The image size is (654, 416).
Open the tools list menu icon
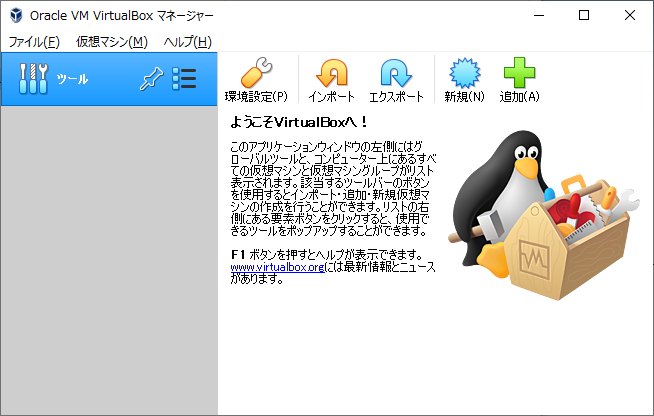pyautogui.click(x=184, y=79)
